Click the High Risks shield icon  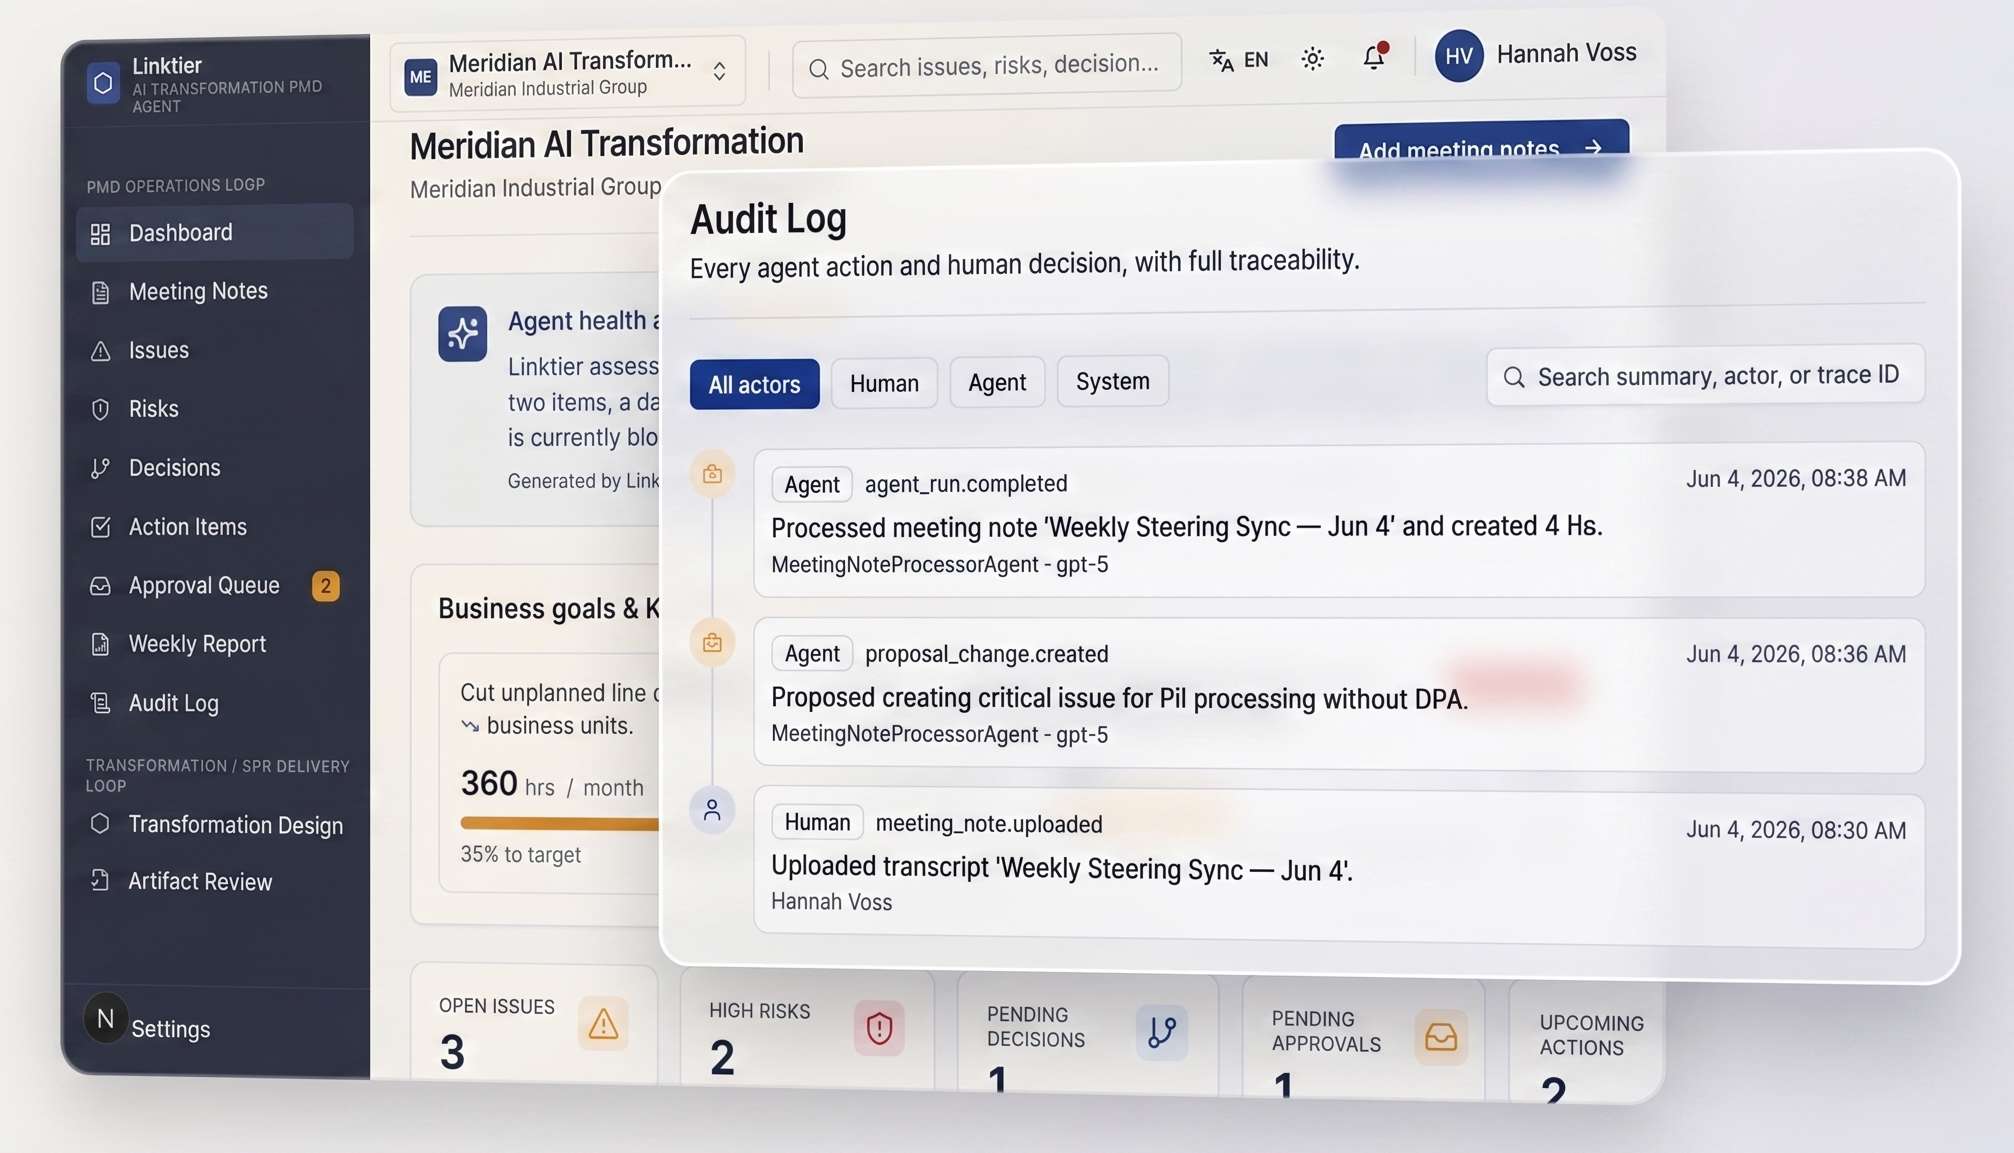coord(879,1028)
